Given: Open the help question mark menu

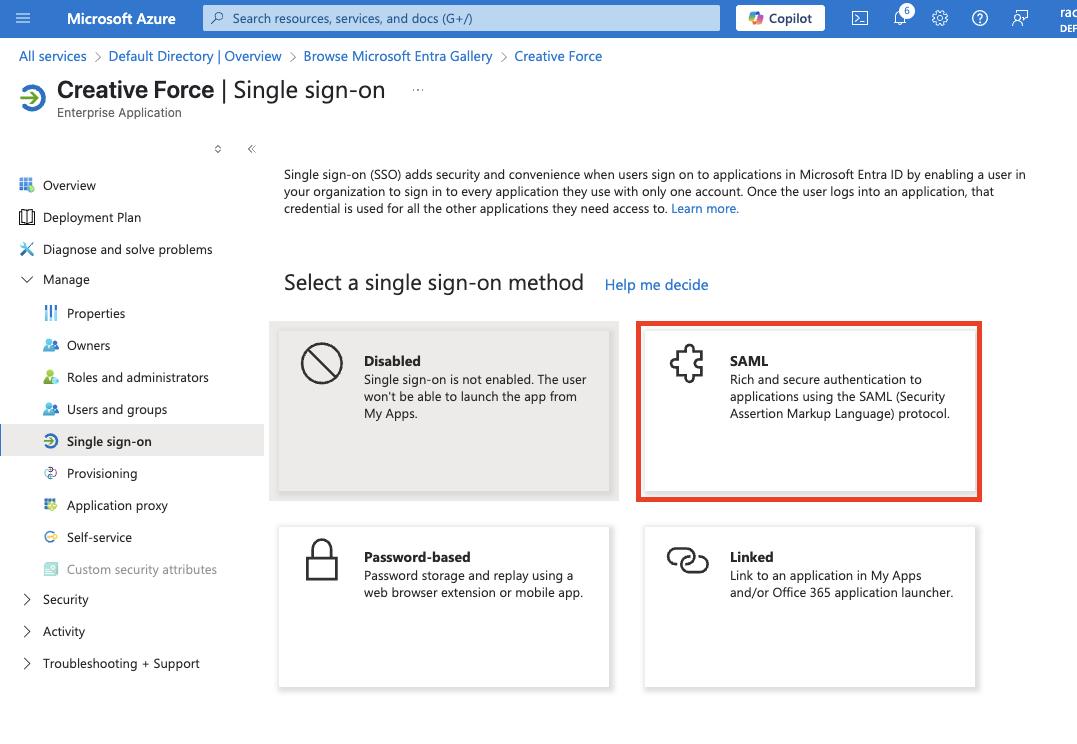Looking at the screenshot, I should [x=979, y=19].
